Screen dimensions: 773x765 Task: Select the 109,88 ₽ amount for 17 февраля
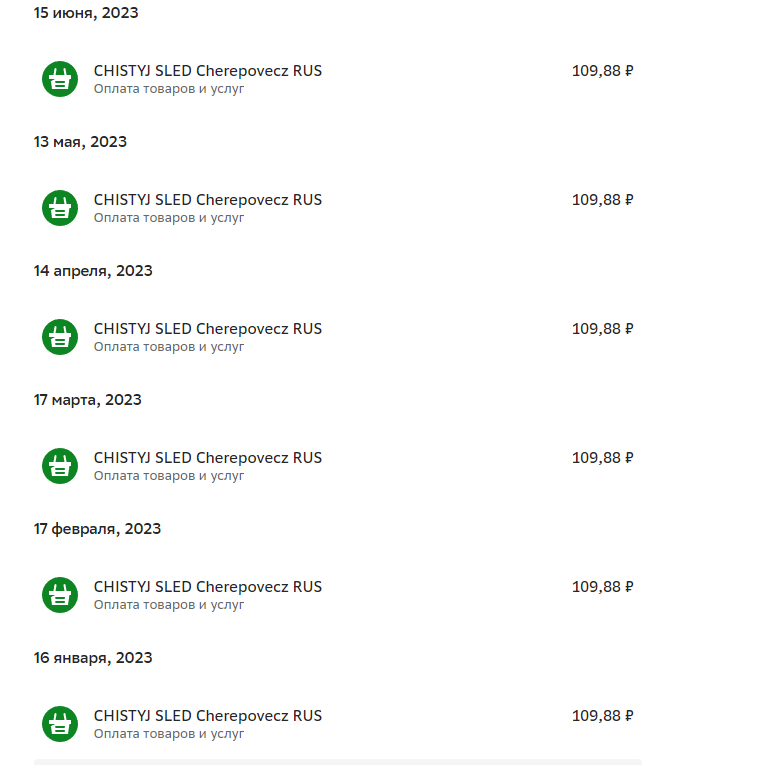click(603, 587)
